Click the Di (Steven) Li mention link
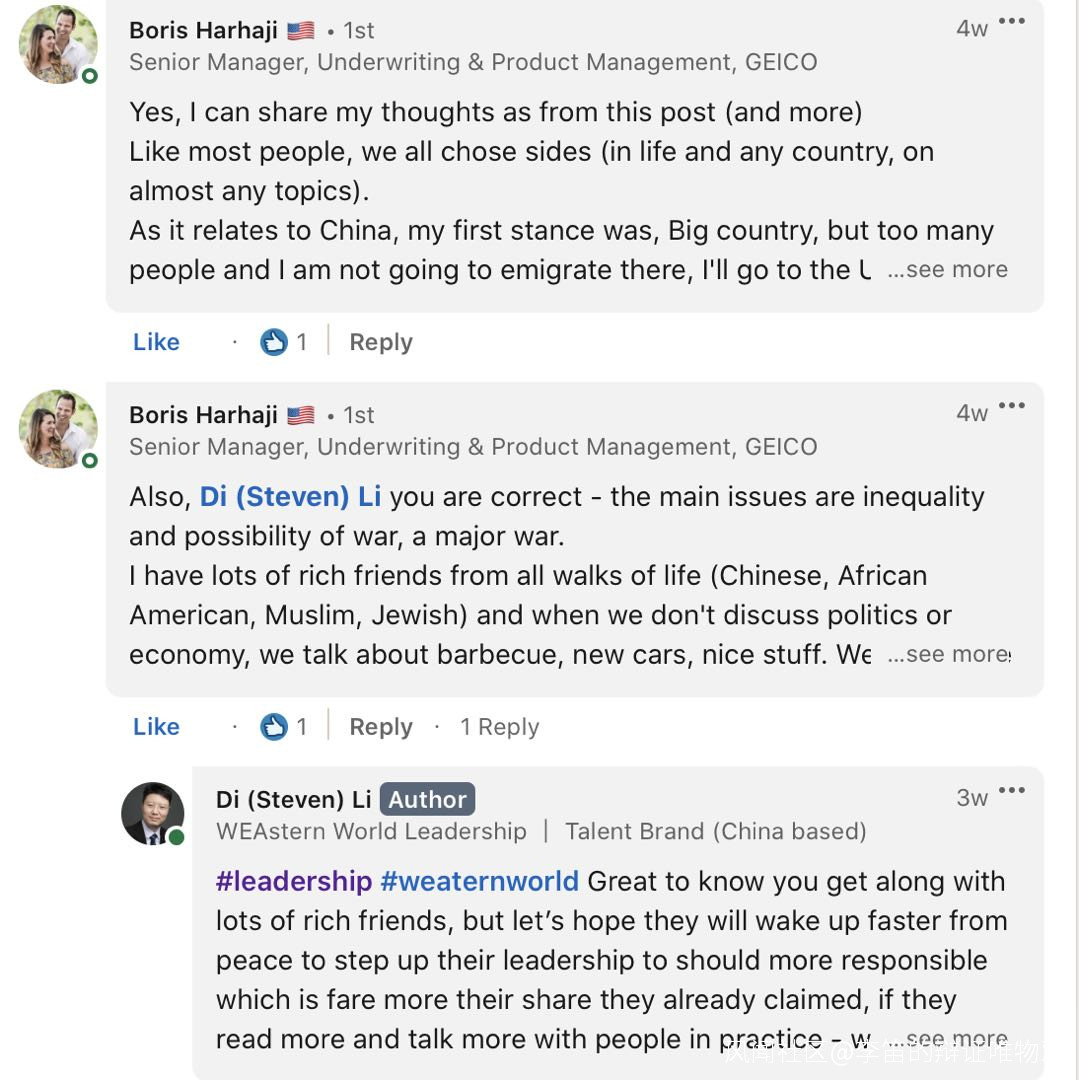The height and width of the screenshot is (1080, 1079). click(290, 497)
